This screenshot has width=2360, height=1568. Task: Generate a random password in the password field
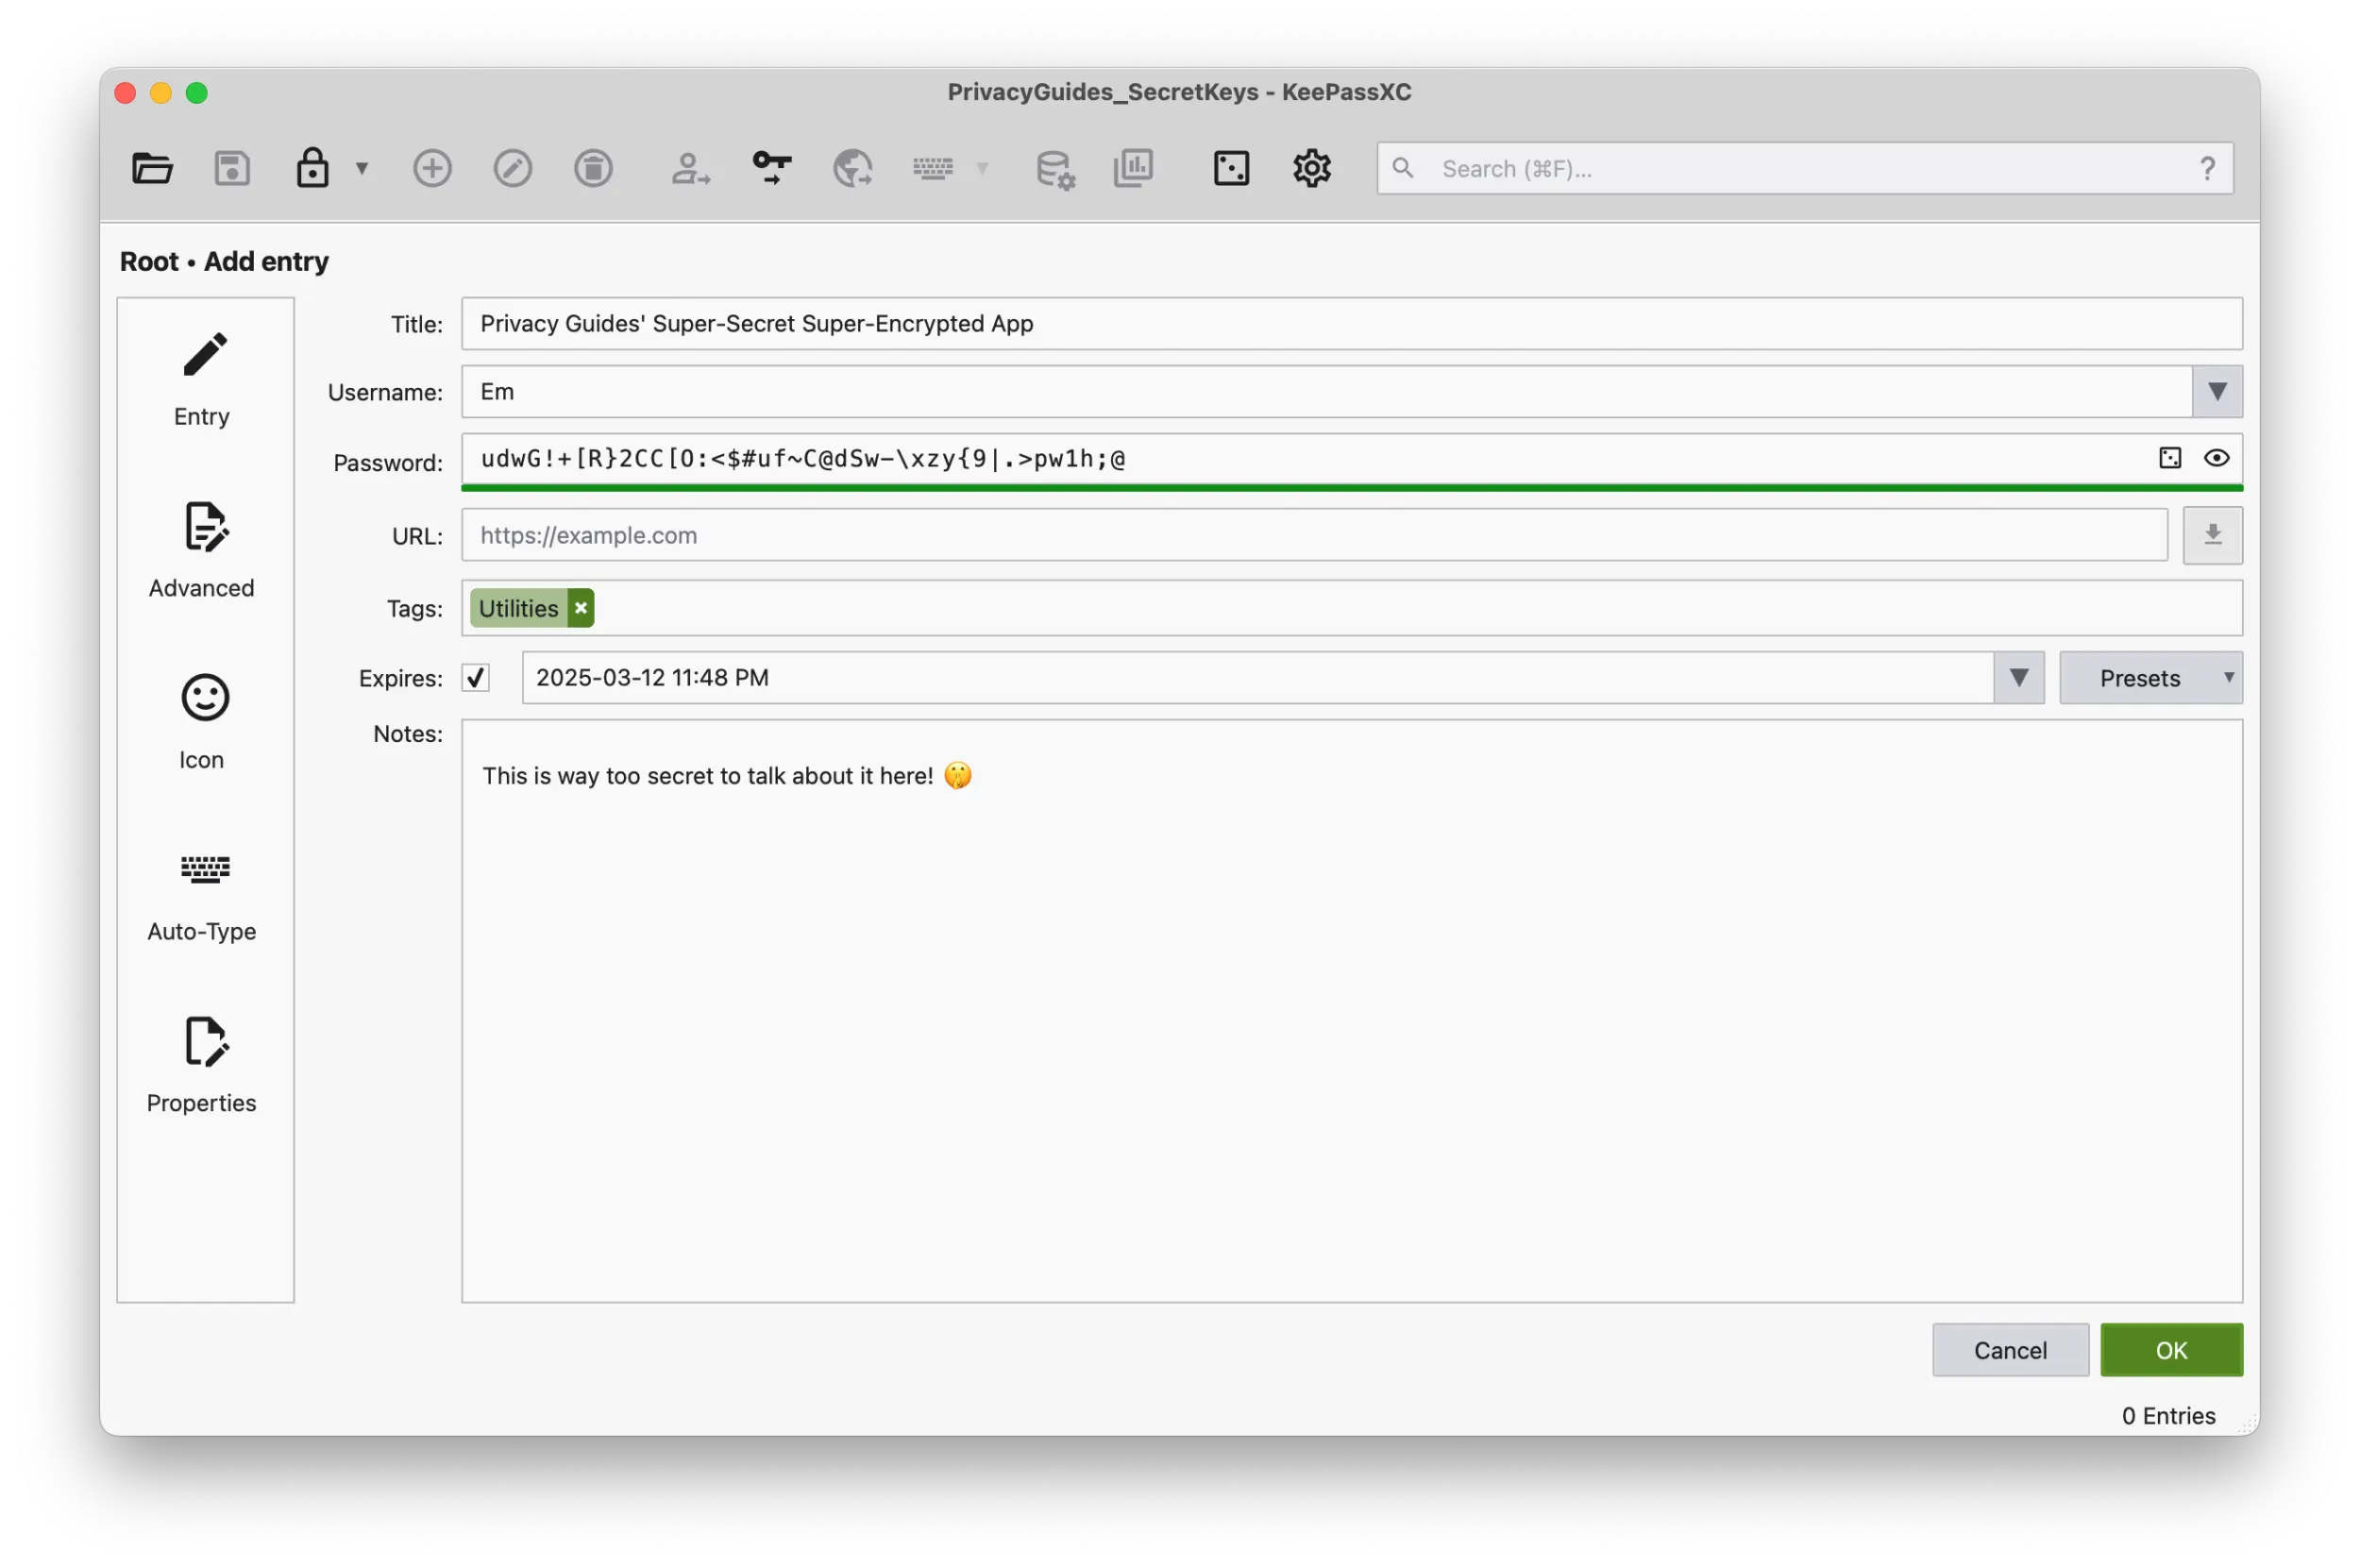2169,458
